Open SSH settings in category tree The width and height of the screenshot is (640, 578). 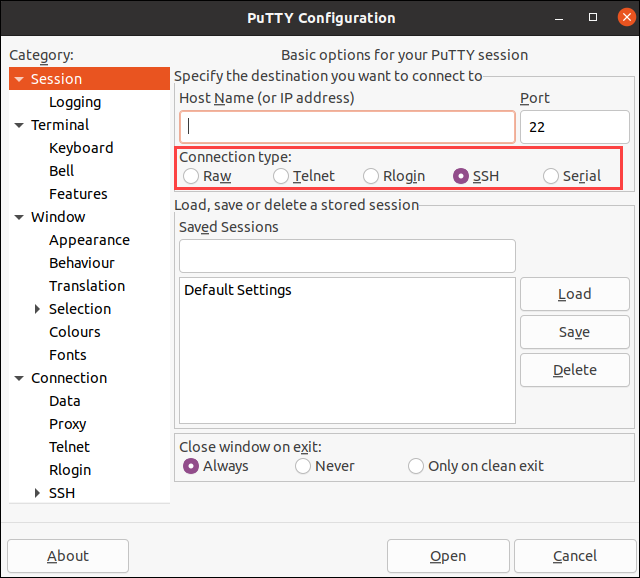click(62, 493)
